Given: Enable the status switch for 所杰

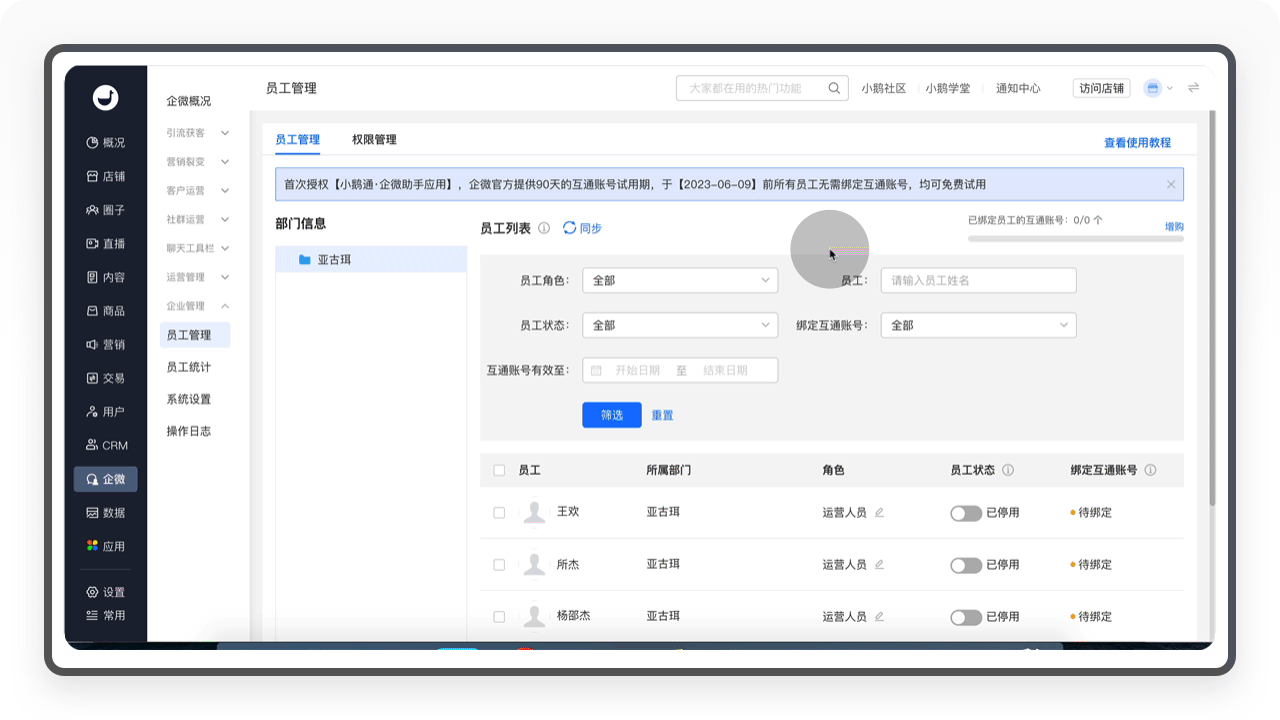Looking at the screenshot, I should pos(966,565).
